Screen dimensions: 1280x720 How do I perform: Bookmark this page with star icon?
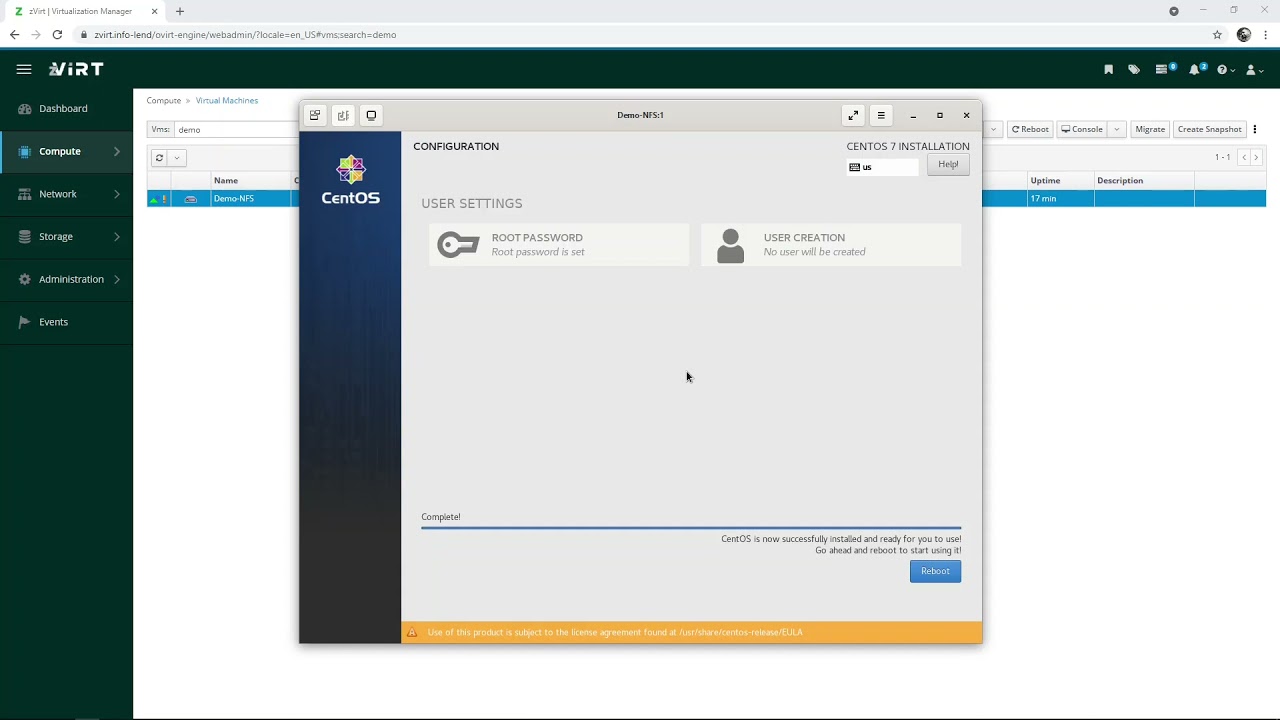[1217, 34]
